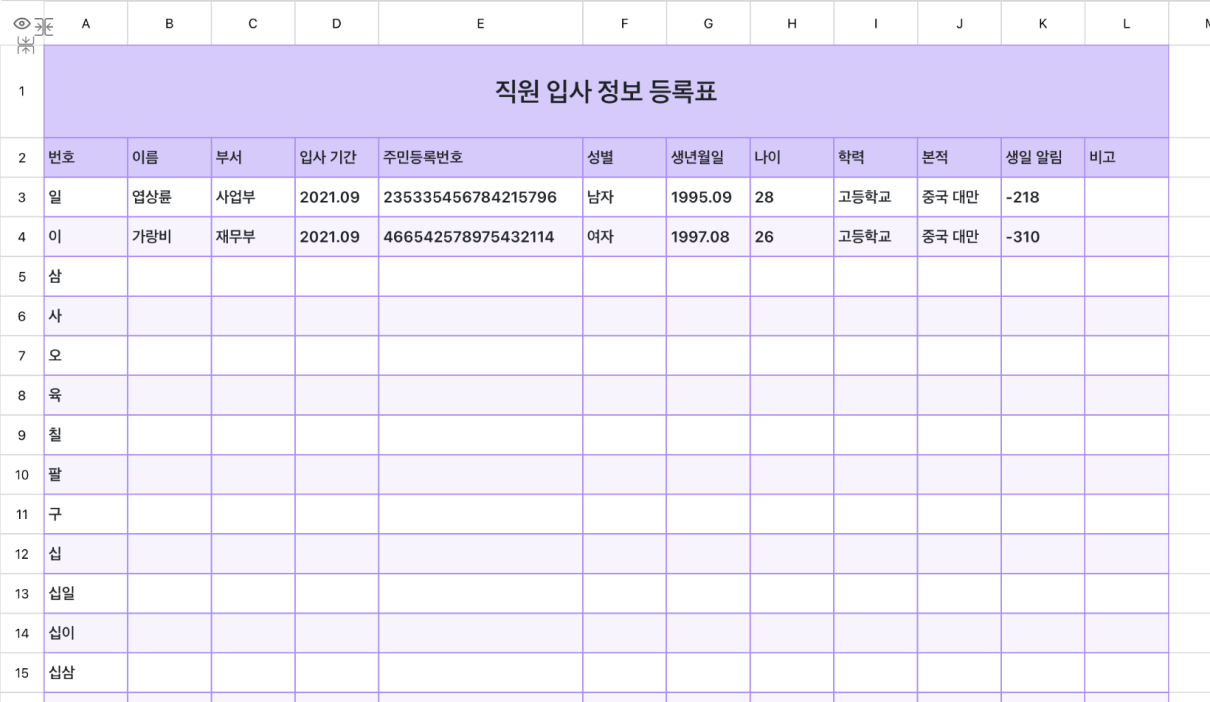The width and height of the screenshot is (1210, 702).
Task: Select ID number 235335456784215796
Action: tap(481, 197)
